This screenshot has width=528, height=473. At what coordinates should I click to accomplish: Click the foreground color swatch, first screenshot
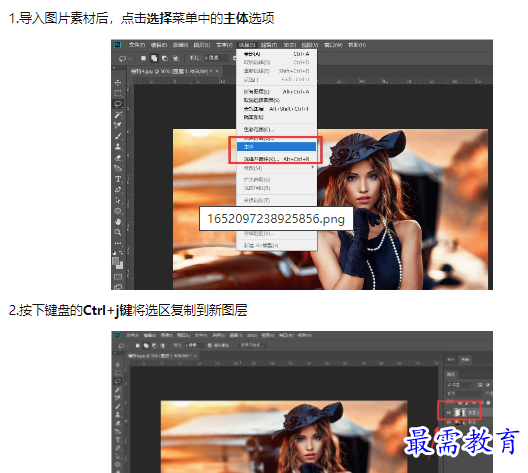[116, 261]
